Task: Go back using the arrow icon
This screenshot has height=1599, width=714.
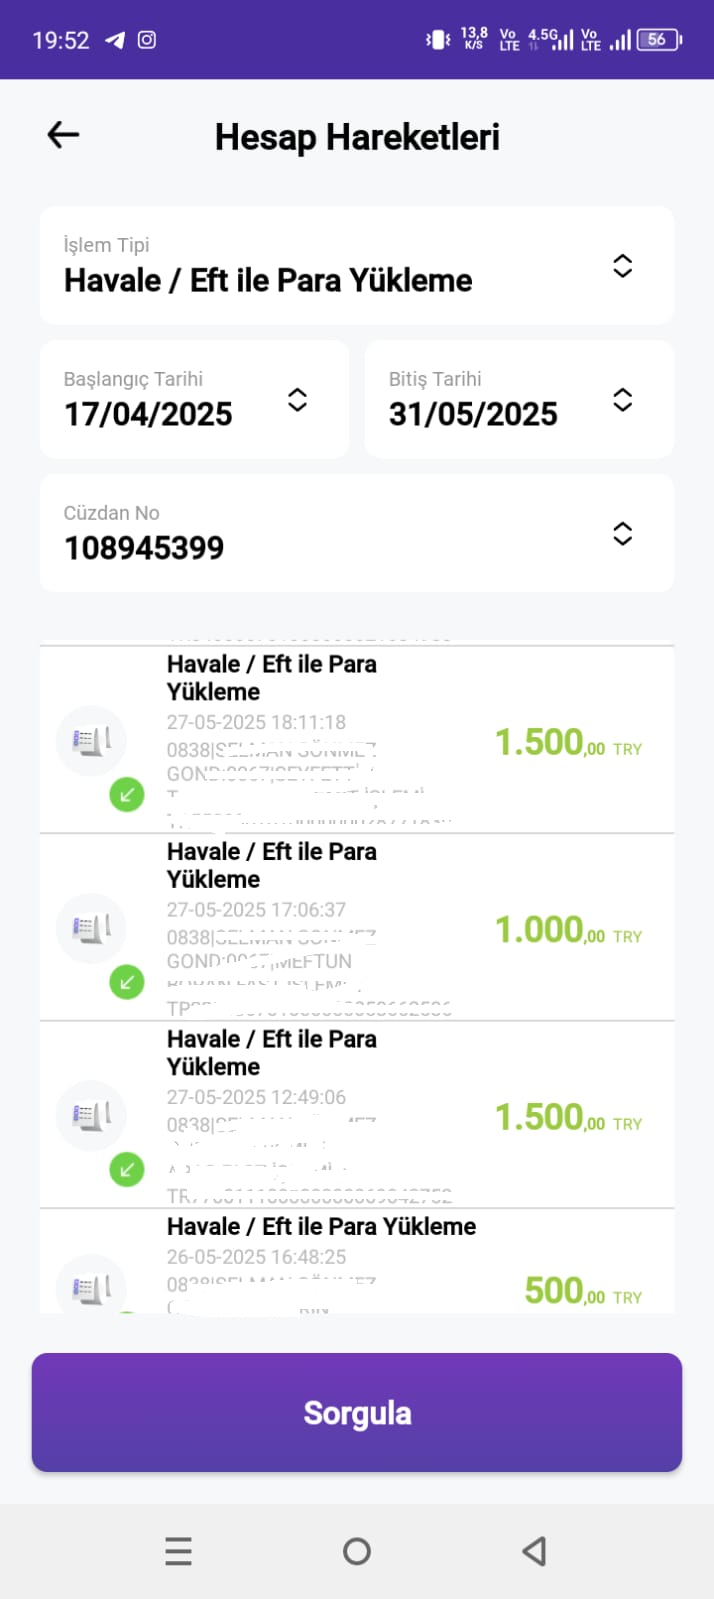Action: pyautogui.click(x=63, y=135)
